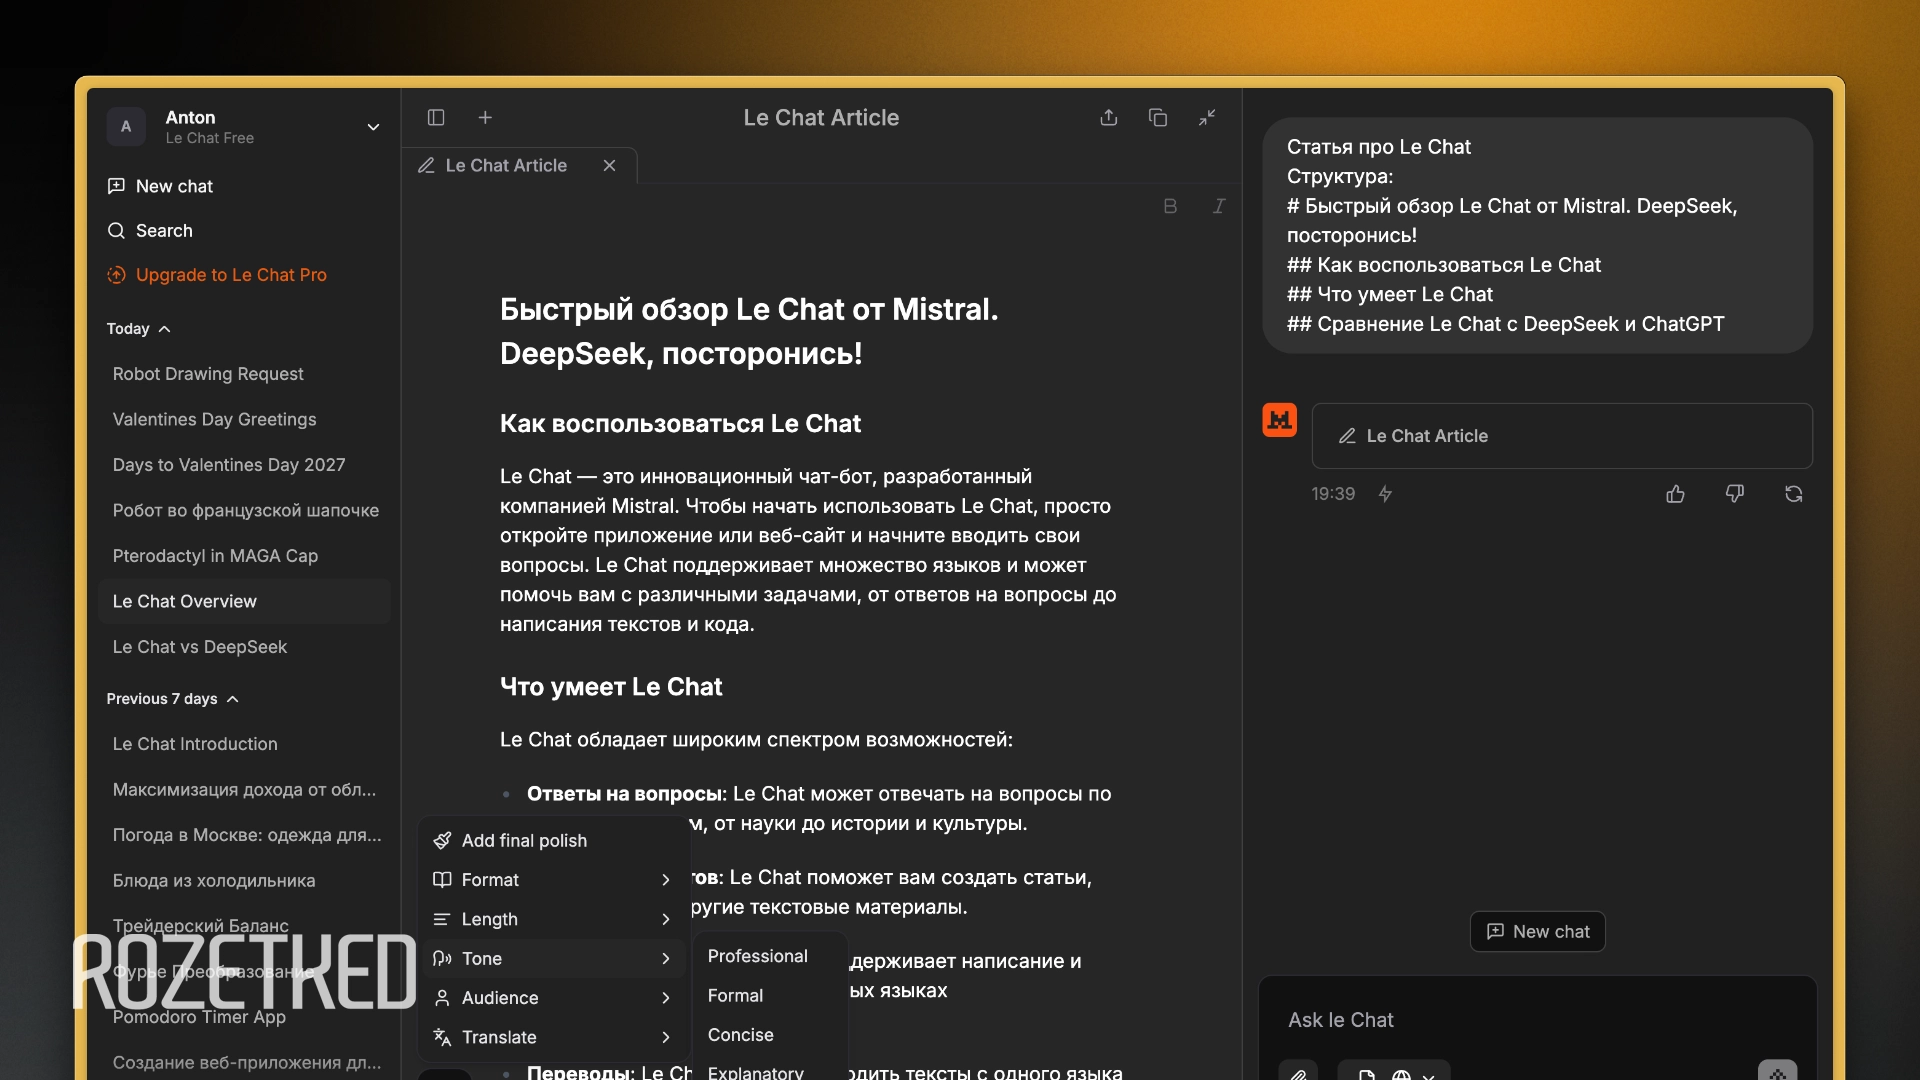This screenshot has width=1920, height=1080.
Task: Select Explanatory tone option
Action: [770, 1072]
